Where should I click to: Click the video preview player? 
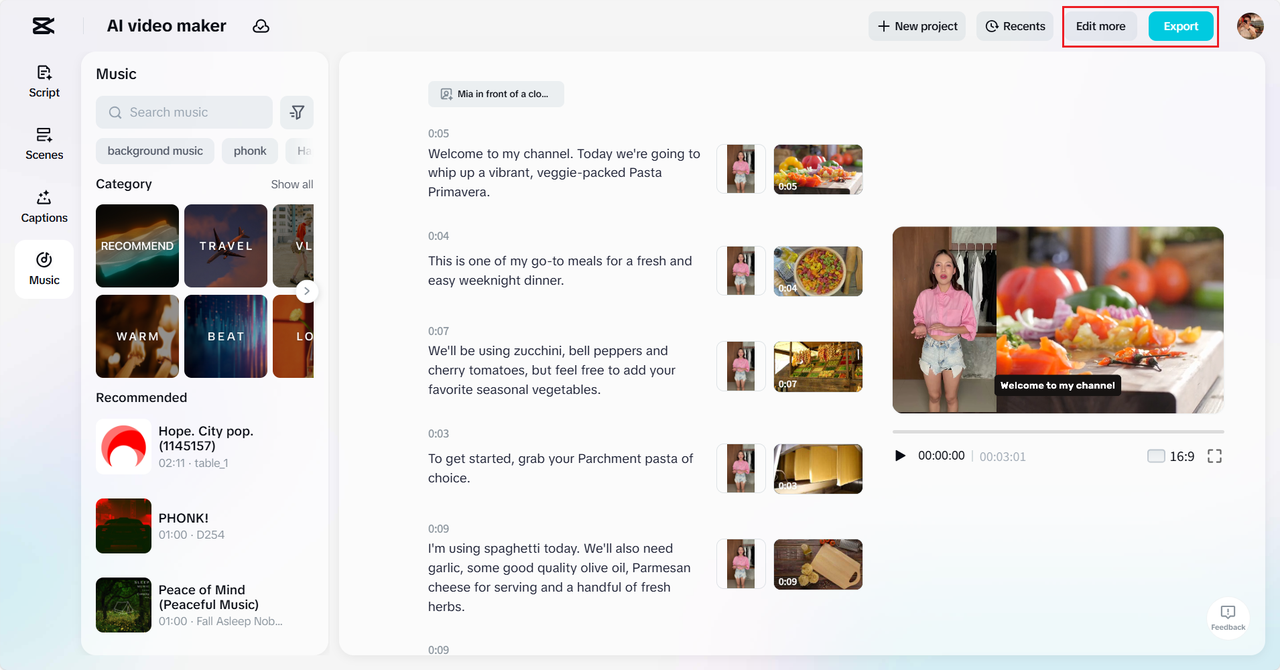1058,320
